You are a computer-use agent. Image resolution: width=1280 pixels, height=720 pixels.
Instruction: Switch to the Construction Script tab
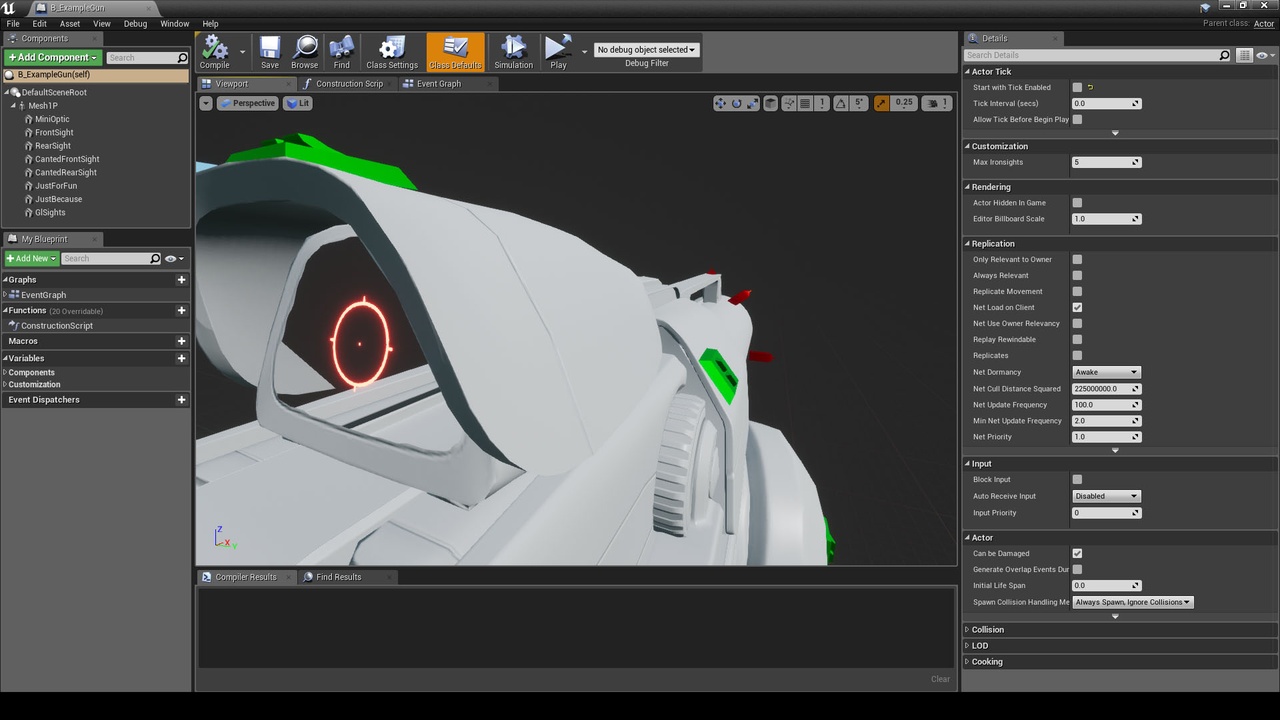point(345,83)
